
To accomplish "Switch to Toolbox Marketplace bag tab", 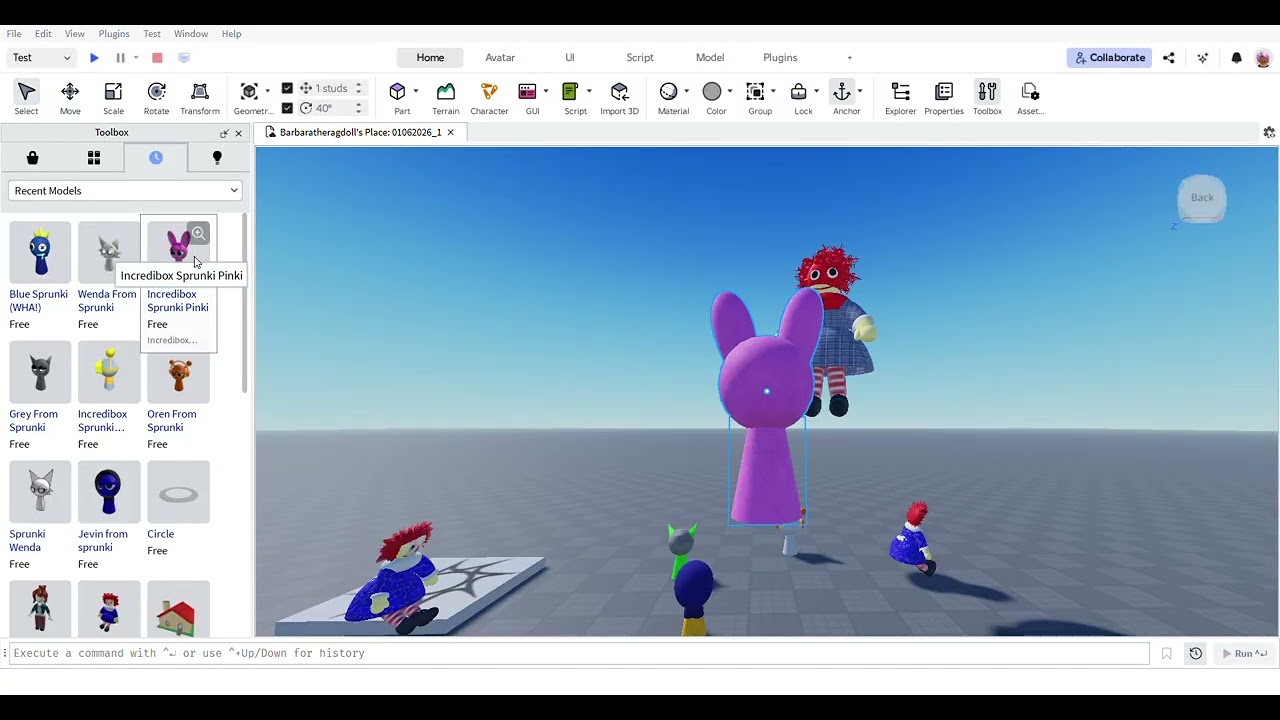I will coord(32,157).
